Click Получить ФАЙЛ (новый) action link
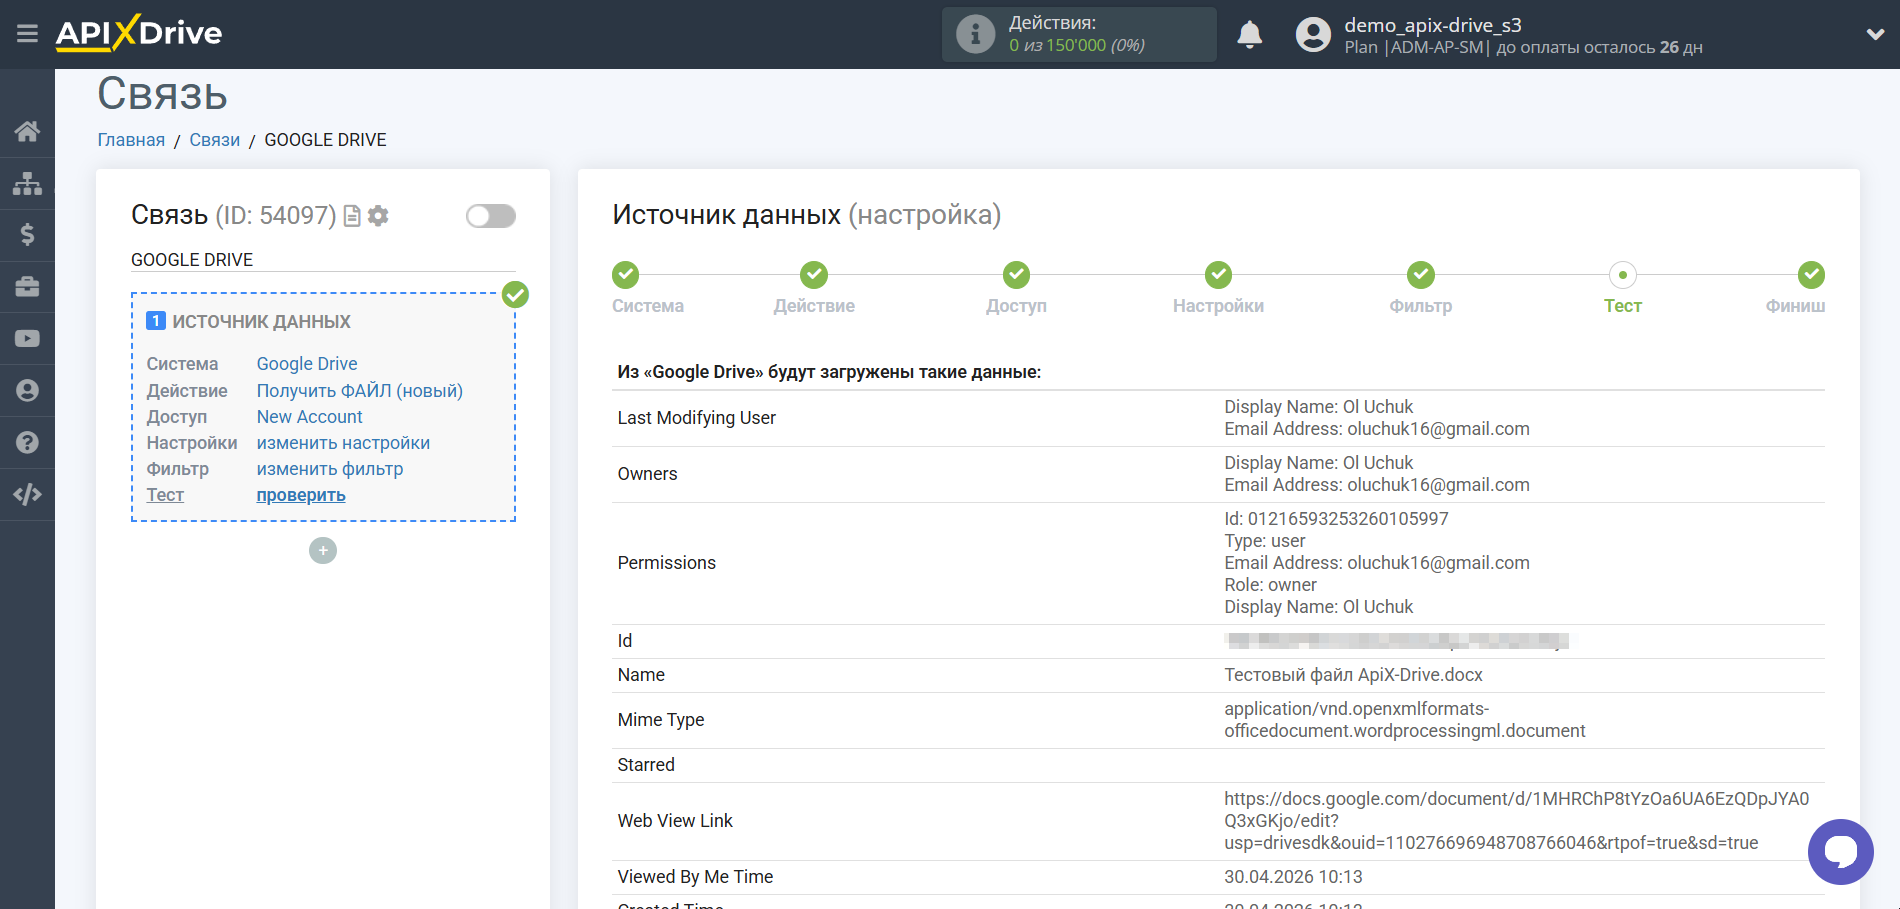Image resolution: width=1900 pixels, height=909 pixels. tap(360, 391)
